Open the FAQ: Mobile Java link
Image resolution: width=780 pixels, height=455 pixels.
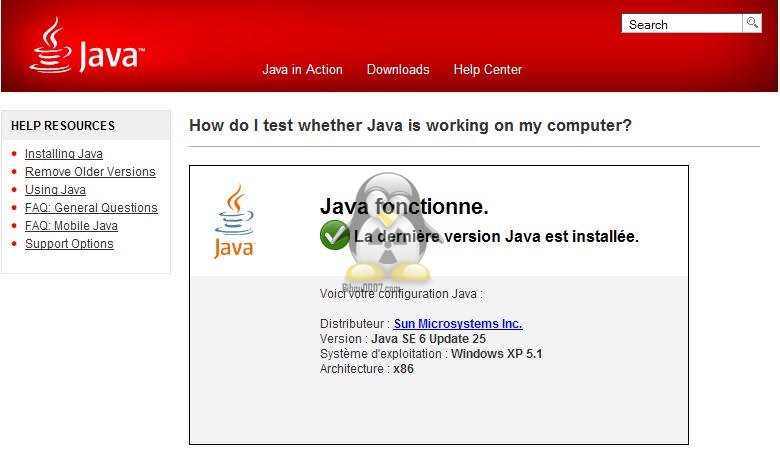coord(71,225)
